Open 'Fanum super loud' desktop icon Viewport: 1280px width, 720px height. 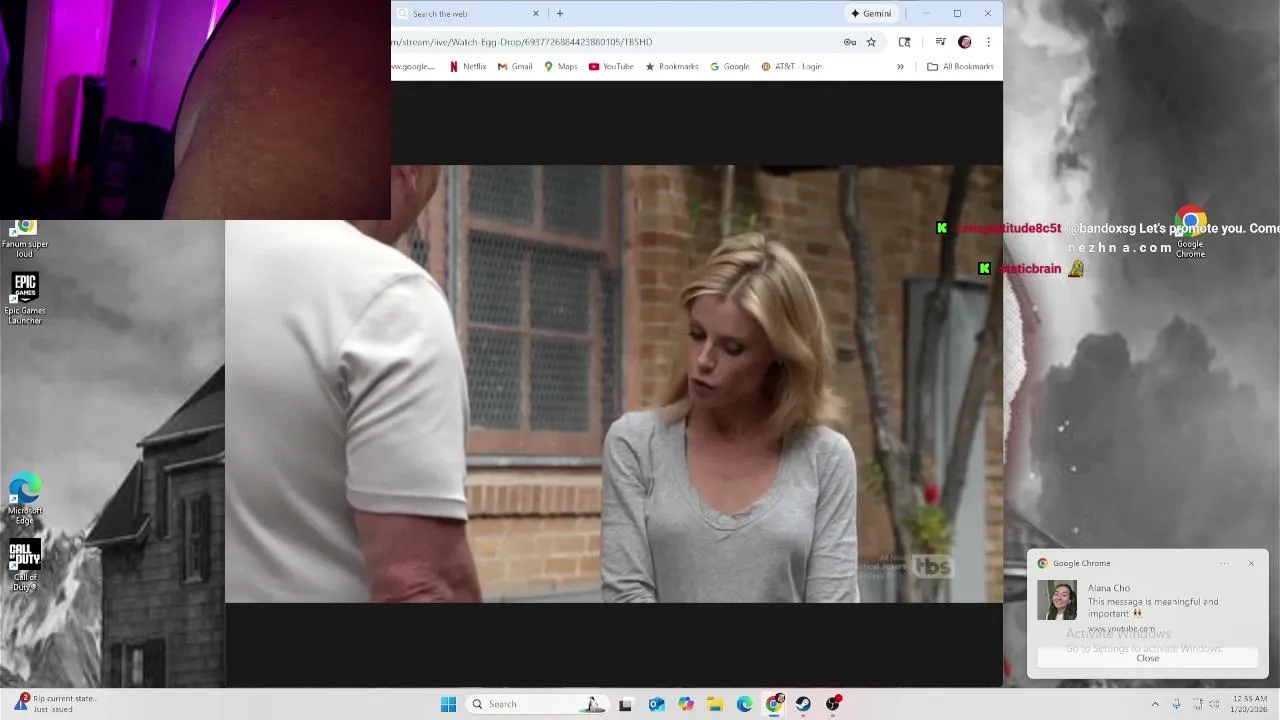[x=25, y=240]
